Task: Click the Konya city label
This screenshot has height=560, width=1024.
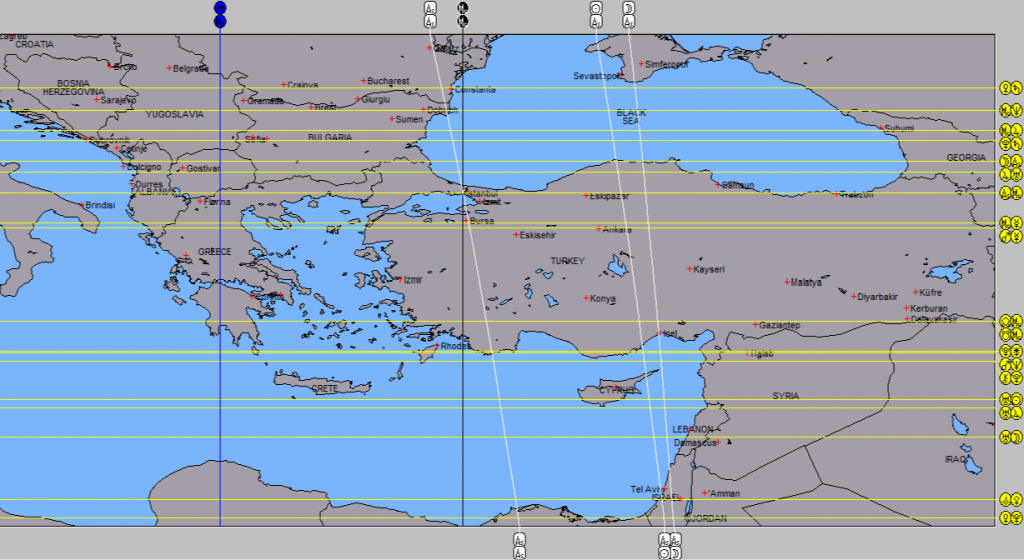Action: 603,299
